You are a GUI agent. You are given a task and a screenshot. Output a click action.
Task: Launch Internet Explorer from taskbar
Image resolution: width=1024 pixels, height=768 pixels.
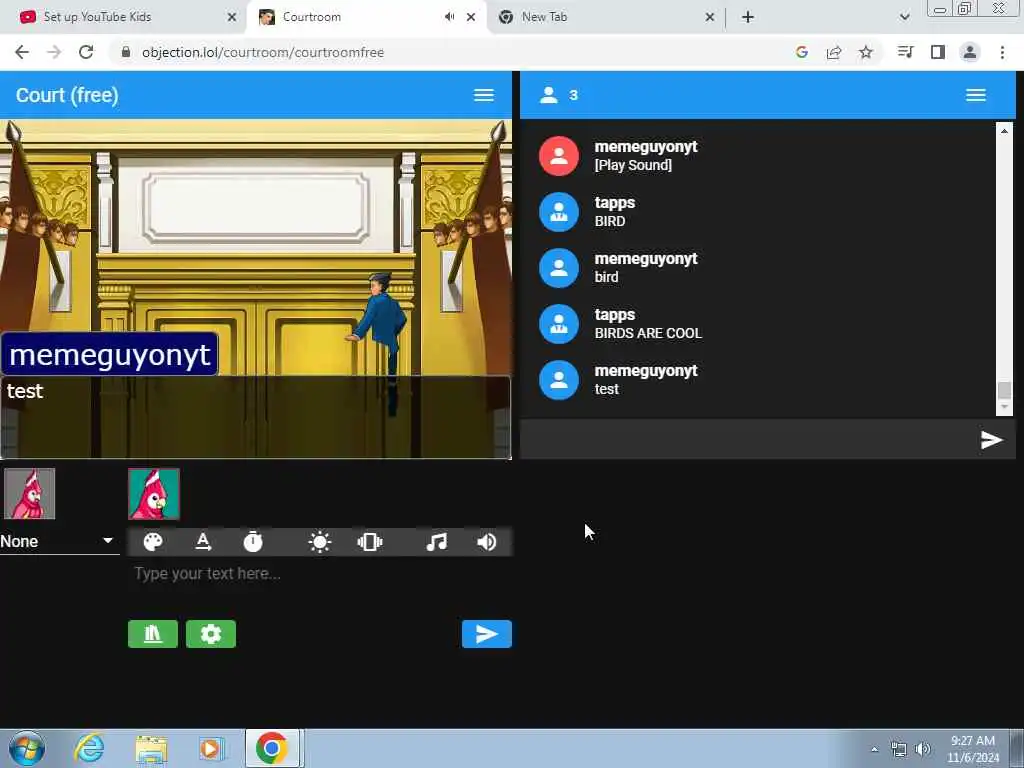[x=89, y=748]
